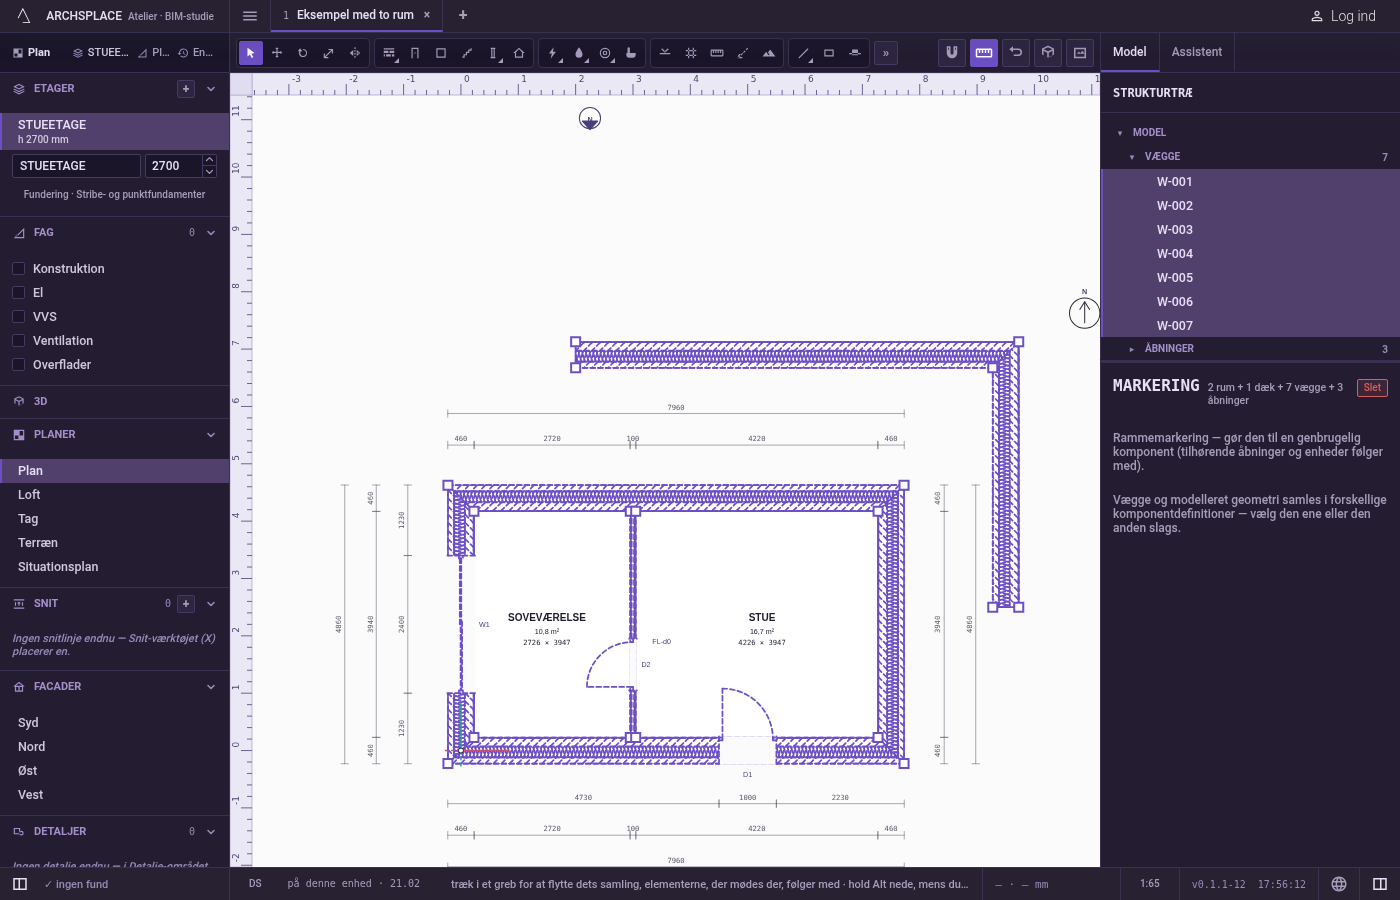Toggle the magnet snap icon
Screen dimensions: 1400x900
[x=952, y=53]
